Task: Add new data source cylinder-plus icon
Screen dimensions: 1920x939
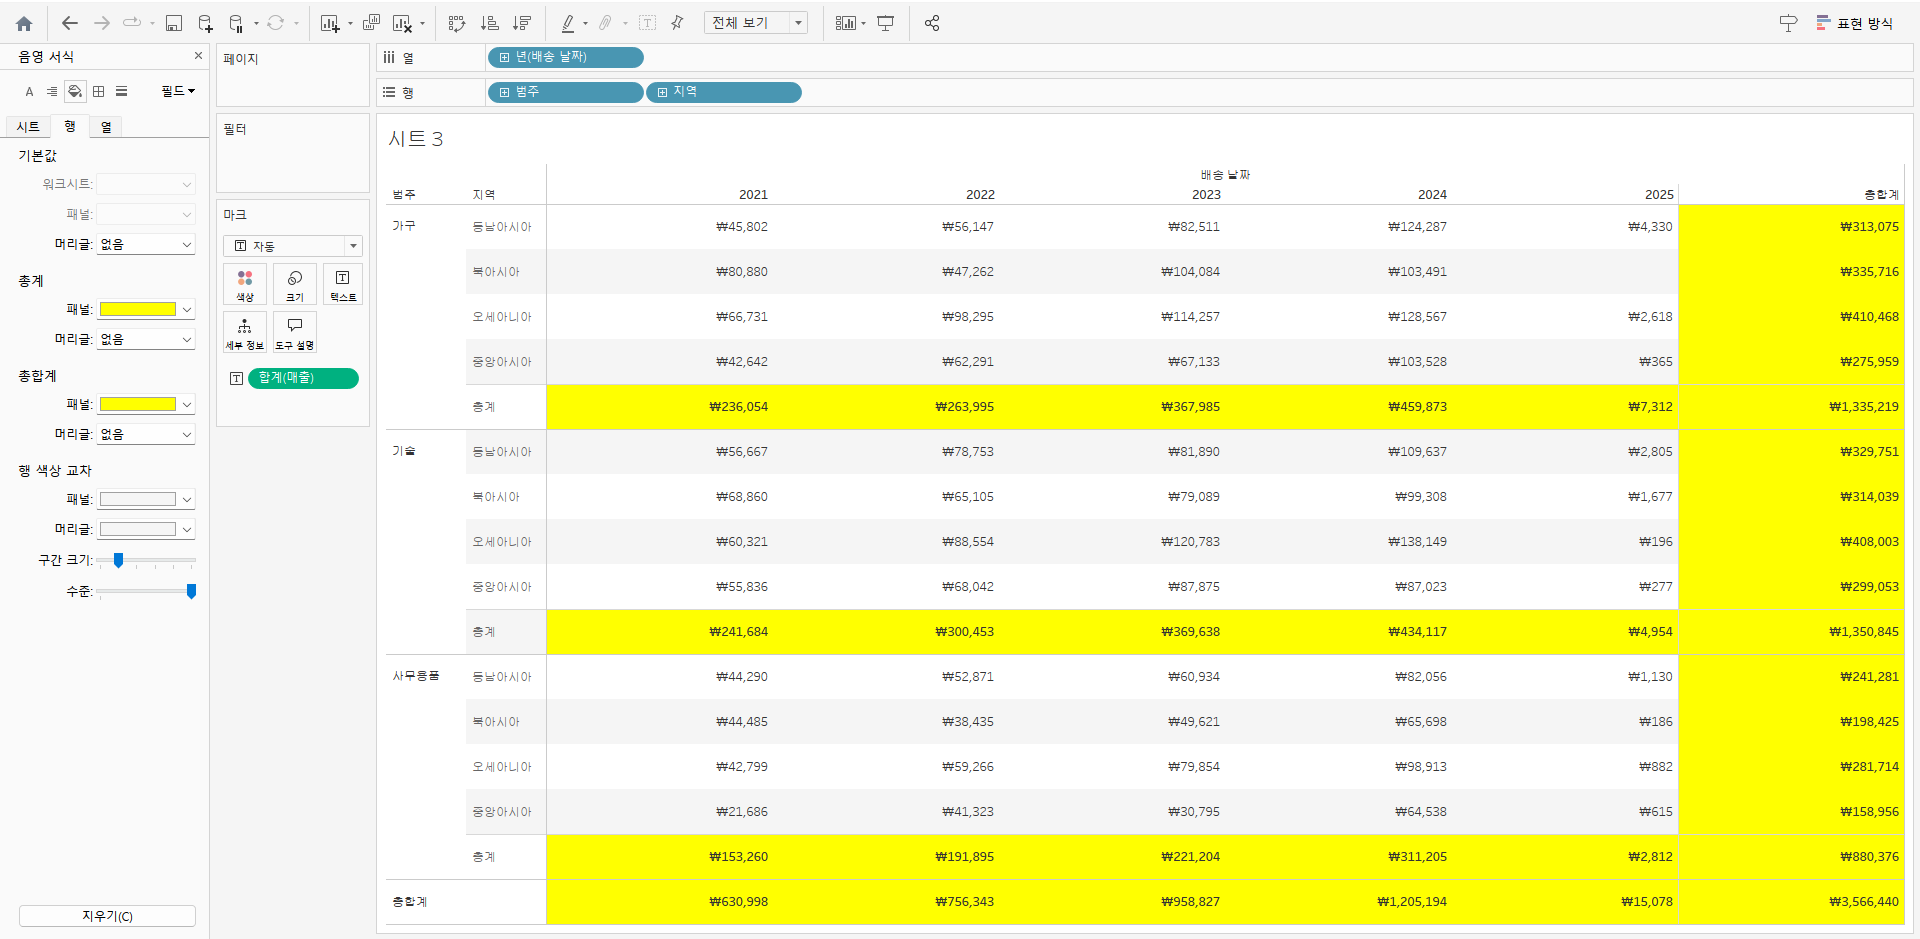Action: (x=205, y=23)
